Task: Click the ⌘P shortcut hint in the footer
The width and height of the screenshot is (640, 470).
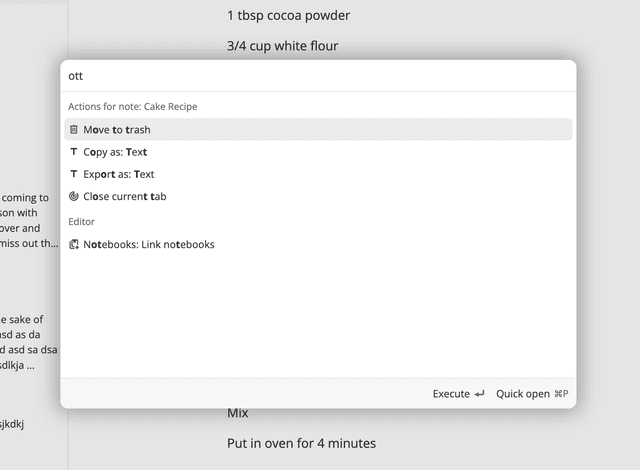Action: (561, 394)
